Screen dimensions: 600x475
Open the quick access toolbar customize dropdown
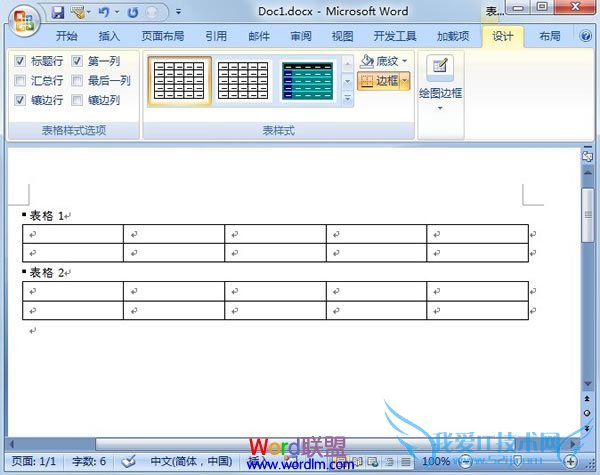point(178,13)
